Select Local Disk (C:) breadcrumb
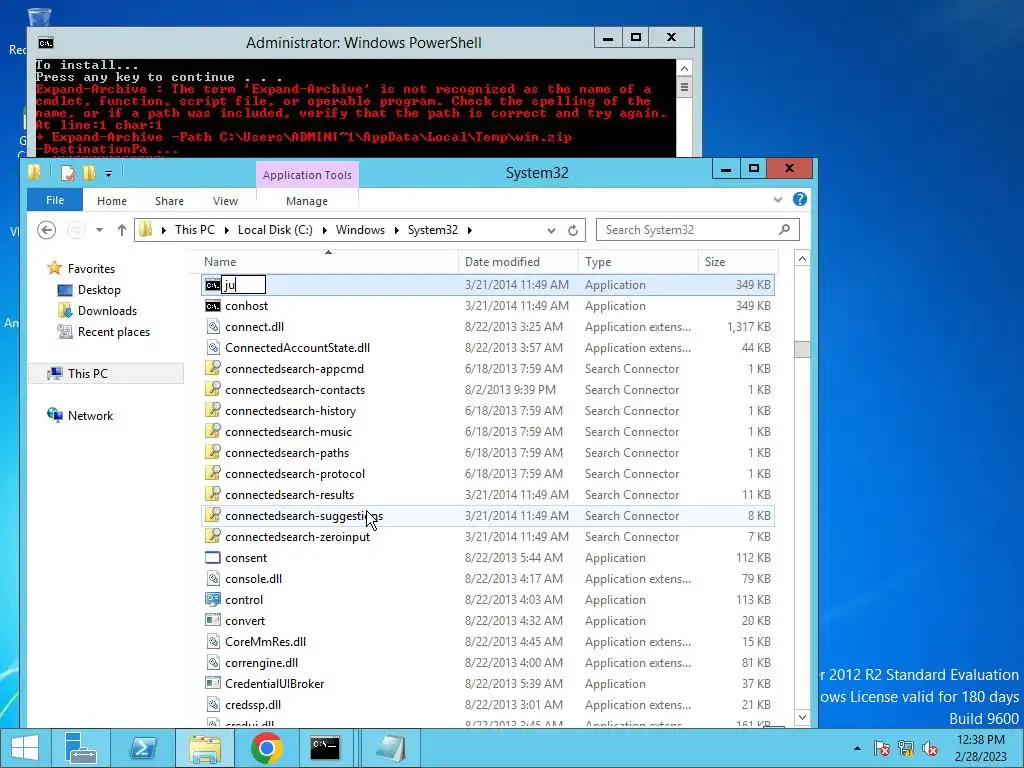The width and height of the screenshot is (1024, 768). click(275, 230)
